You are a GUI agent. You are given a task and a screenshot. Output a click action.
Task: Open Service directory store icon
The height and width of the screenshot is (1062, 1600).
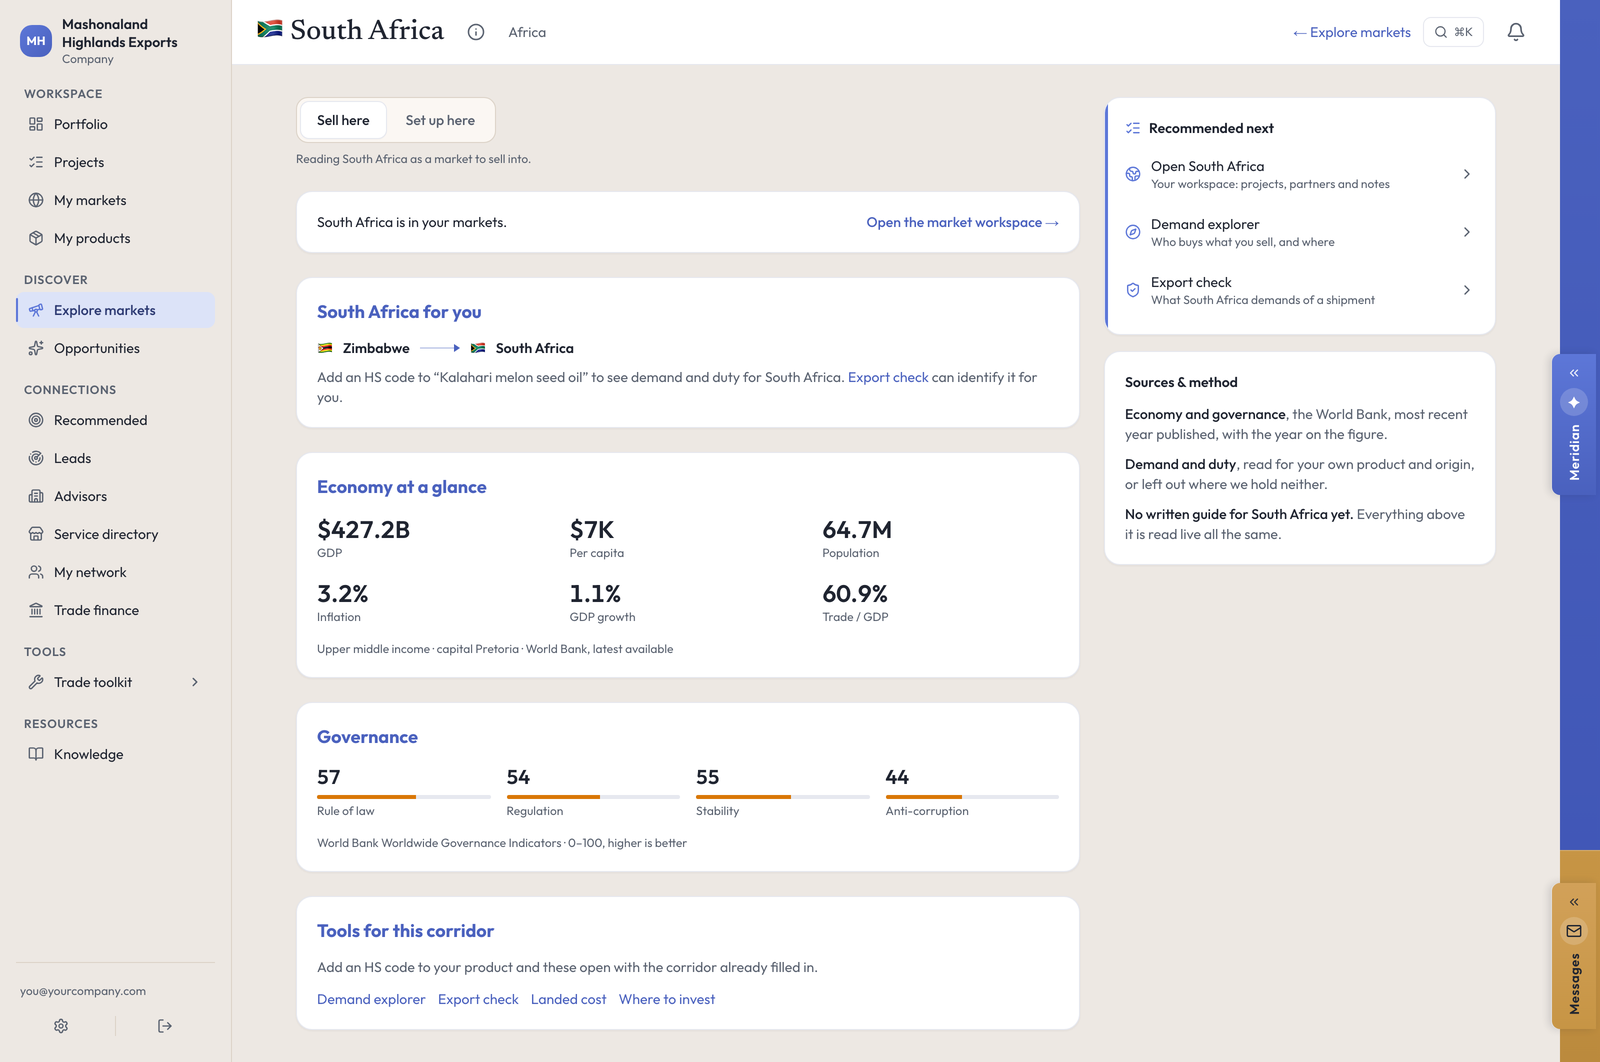tap(36, 534)
